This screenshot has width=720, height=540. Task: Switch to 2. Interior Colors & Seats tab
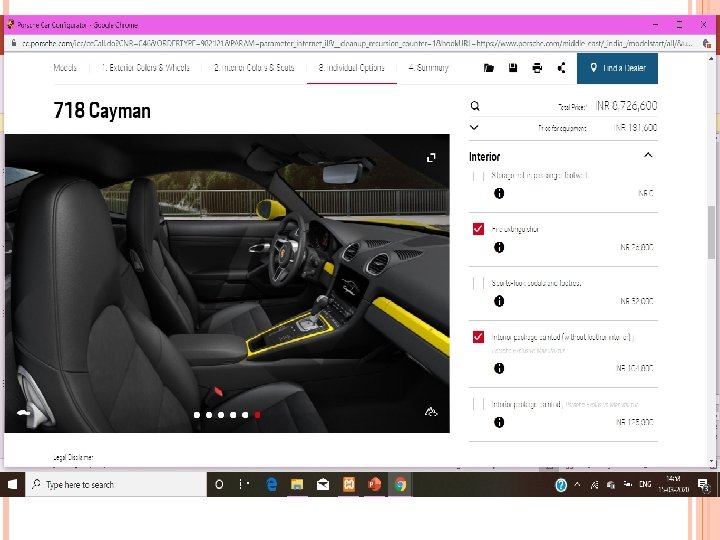pos(254,68)
